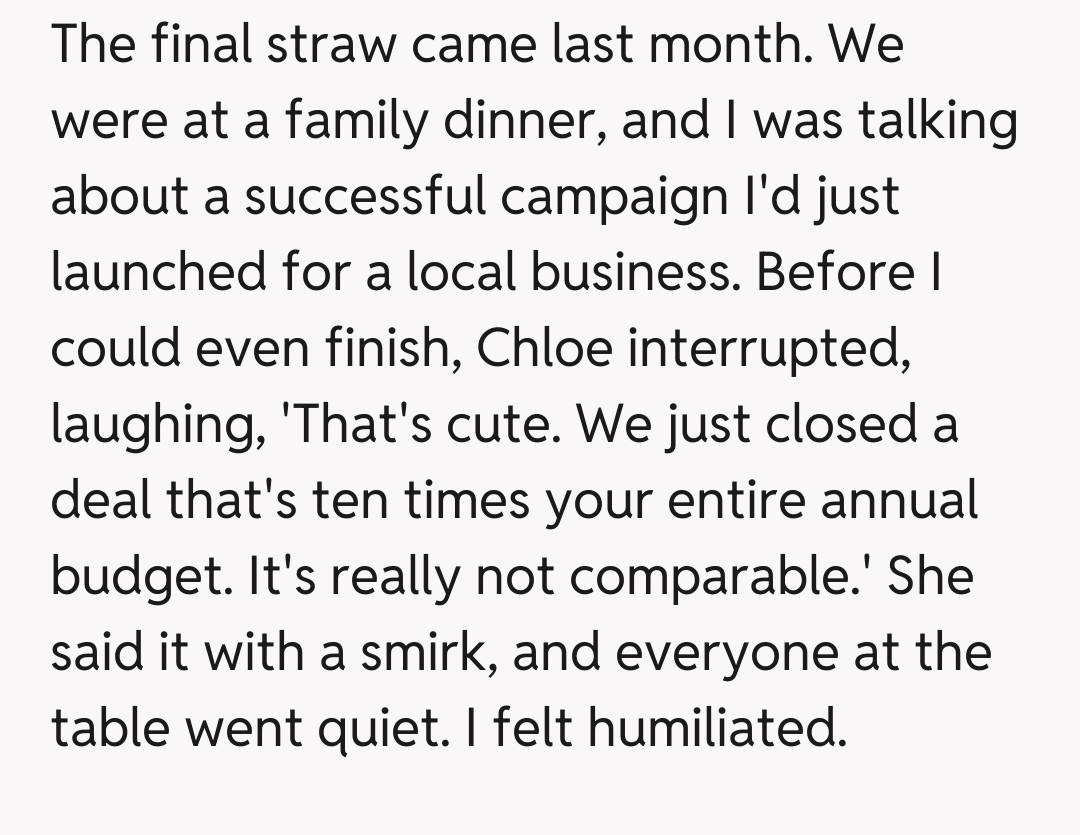Click the word "everyone"
The width and height of the screenshot is (1080, 835).
click(x=726, y=652)
